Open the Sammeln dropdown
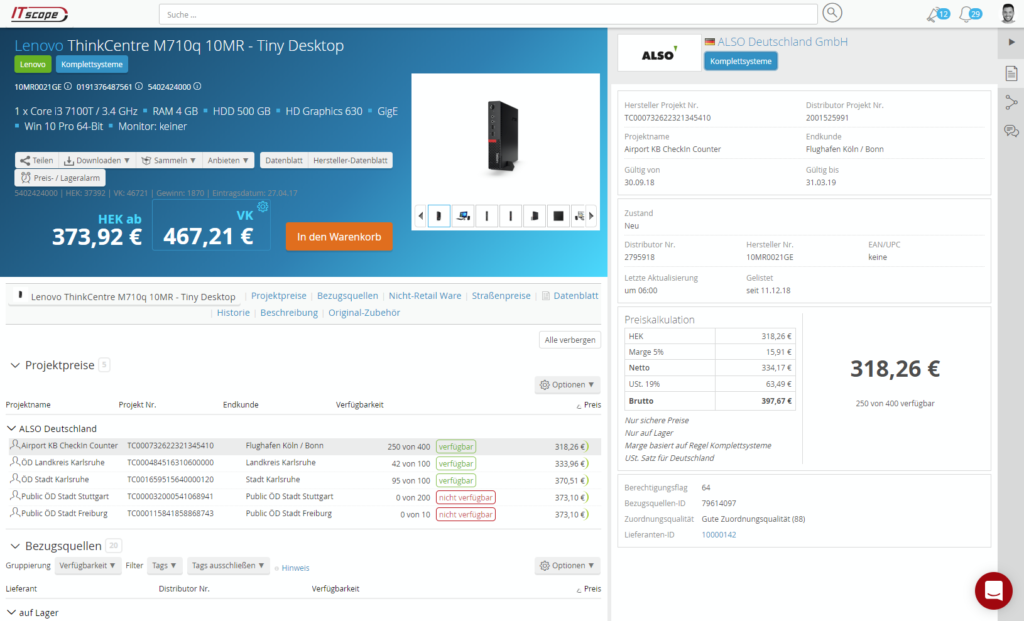 click(x=168, y=160)
